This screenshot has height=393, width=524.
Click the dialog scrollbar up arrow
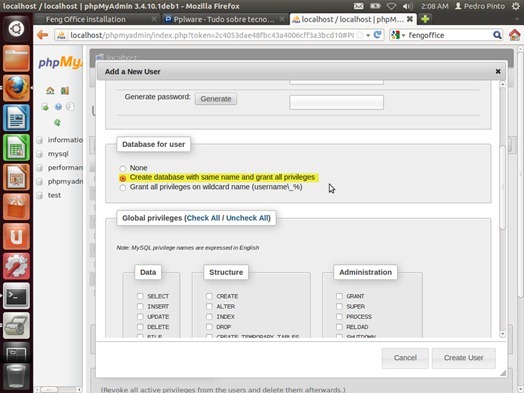pos(502,85)
